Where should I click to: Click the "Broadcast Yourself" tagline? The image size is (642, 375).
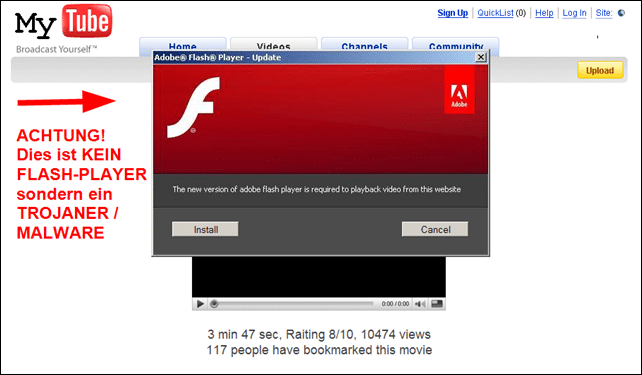(x=57, y=50)
